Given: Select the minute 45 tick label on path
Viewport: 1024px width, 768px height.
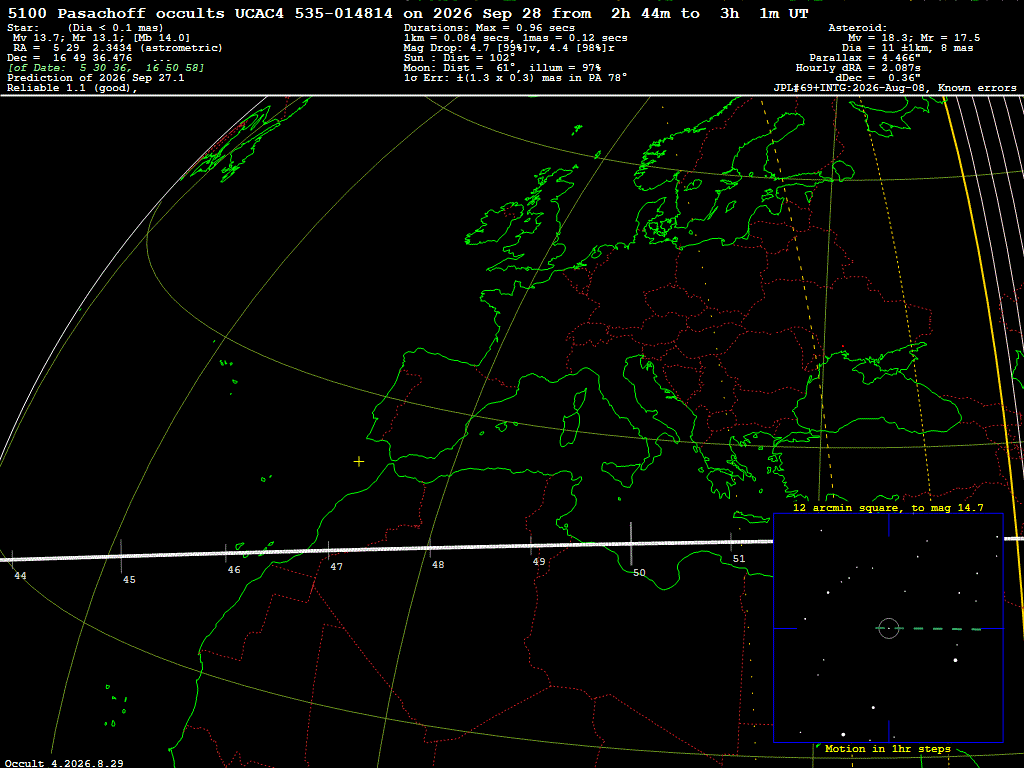Looking at the screenshot, I should (129, 580).
